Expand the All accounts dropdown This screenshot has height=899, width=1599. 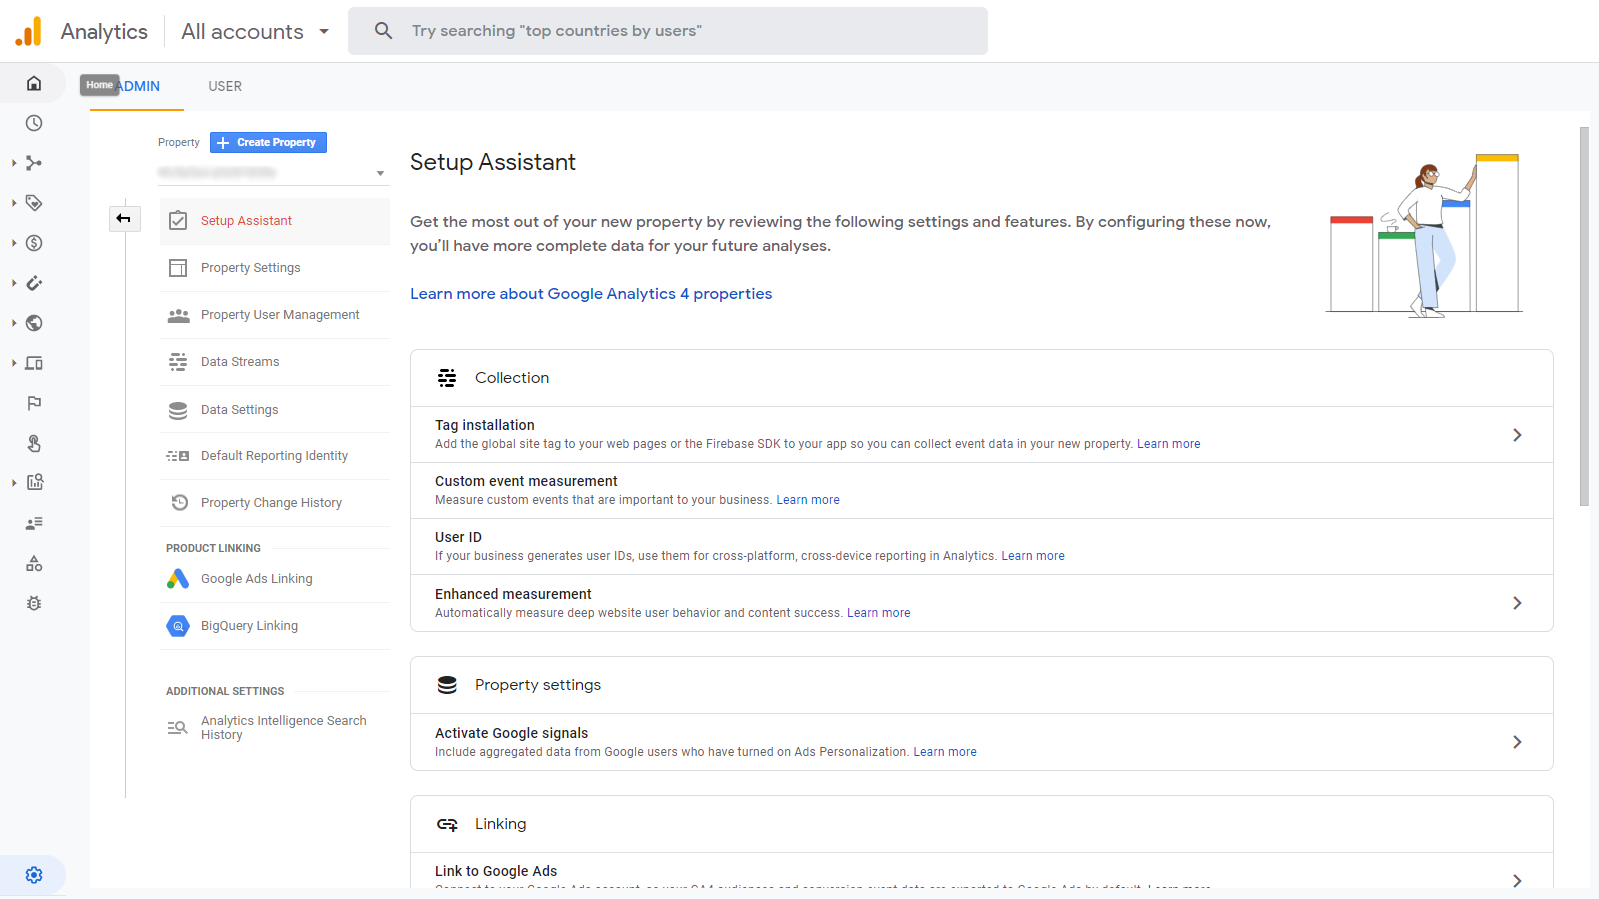(x=255, y=31)
